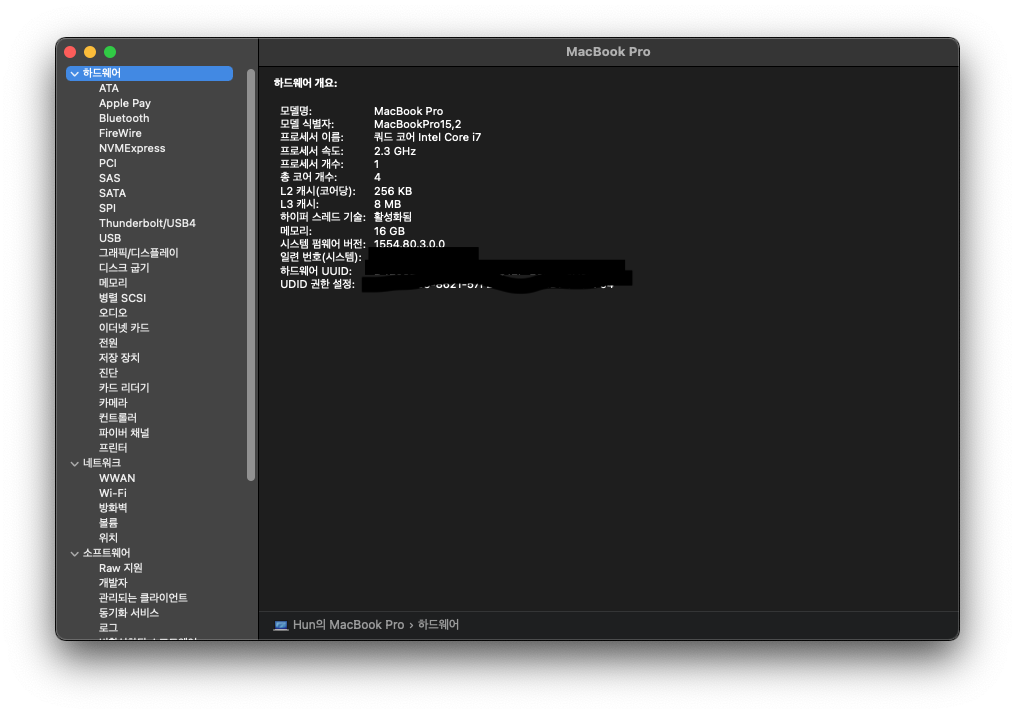Open 카드 리더기 entry

tap(124, 387)
